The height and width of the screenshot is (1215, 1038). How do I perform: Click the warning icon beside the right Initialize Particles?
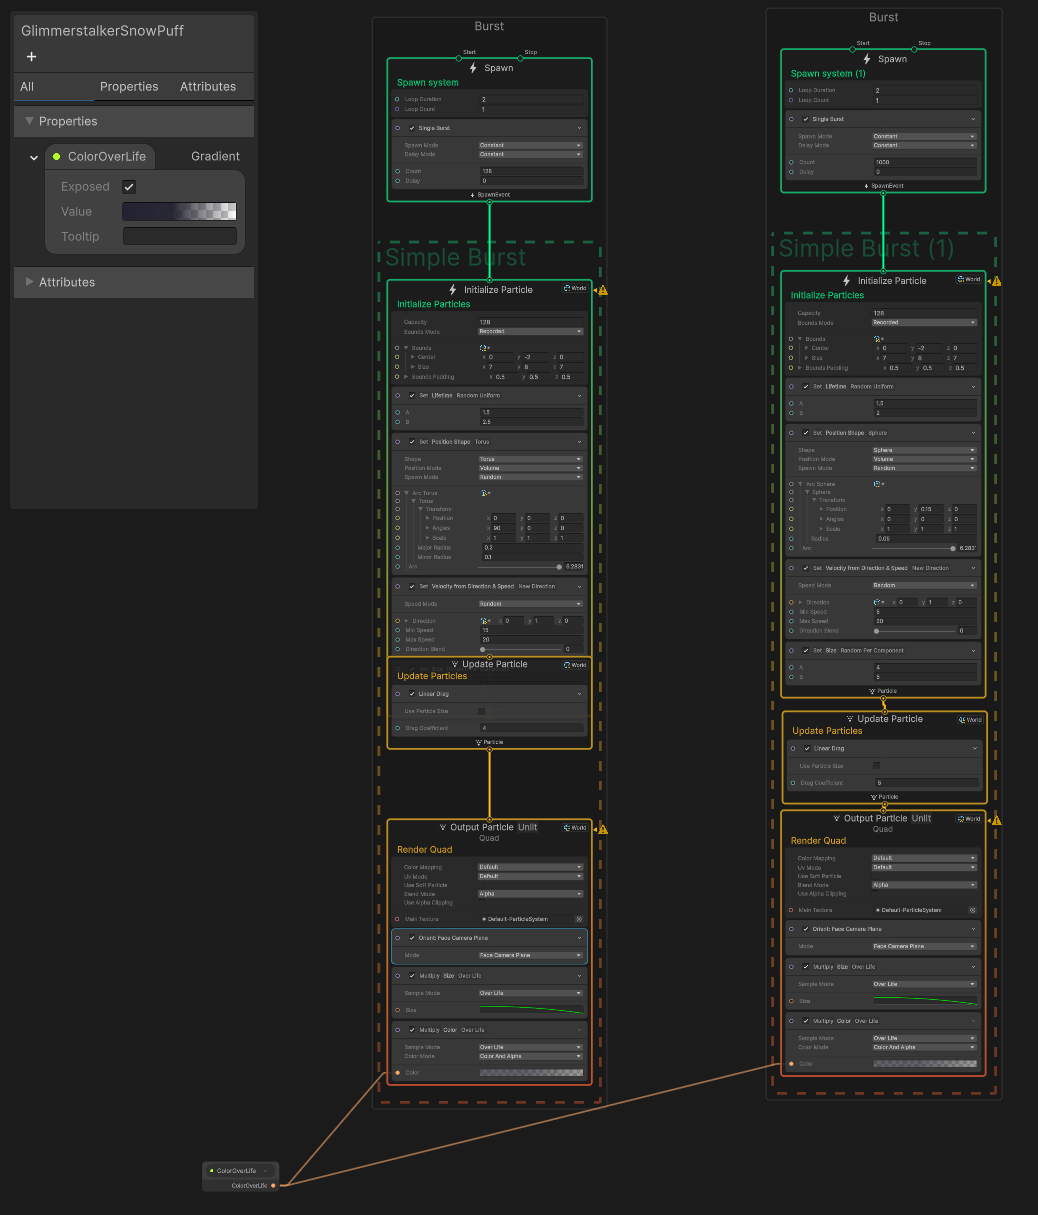click(994, 281)
